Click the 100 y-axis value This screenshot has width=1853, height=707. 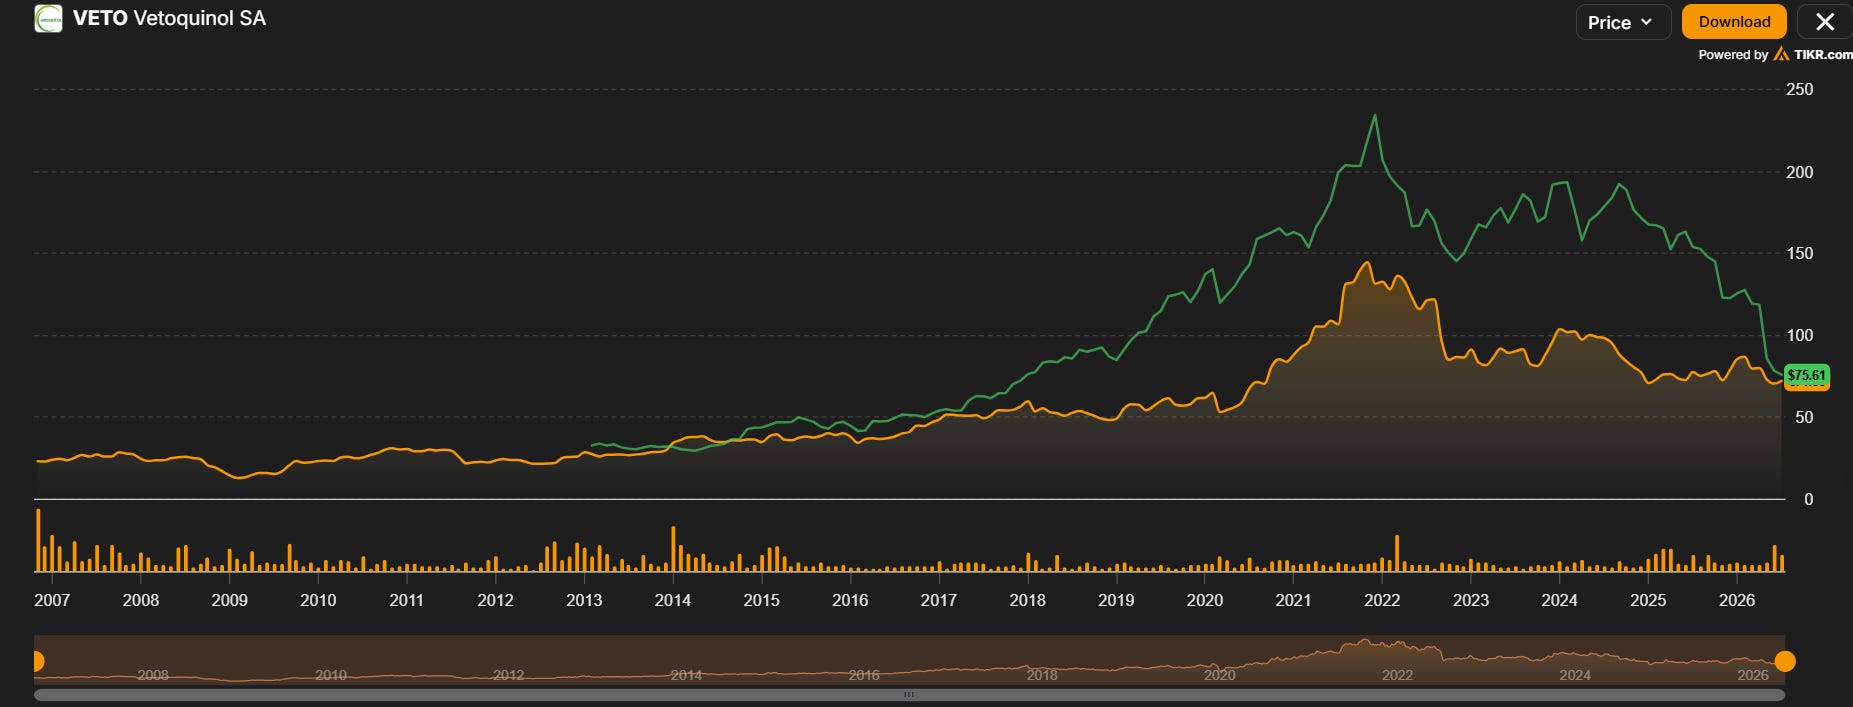[1799, 335]
